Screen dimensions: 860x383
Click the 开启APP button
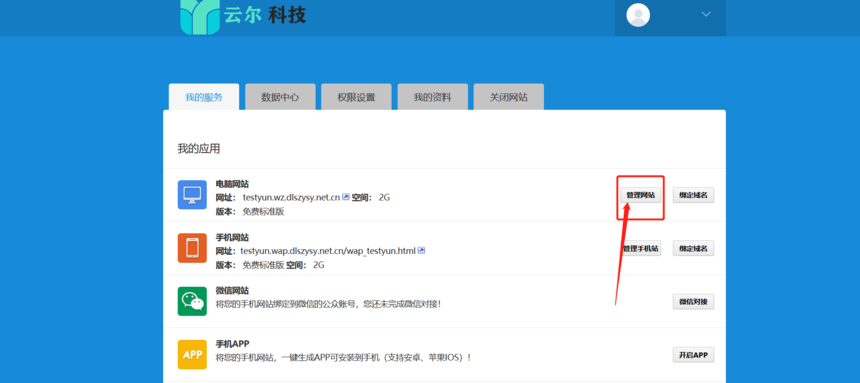click(x=693, y=355)
